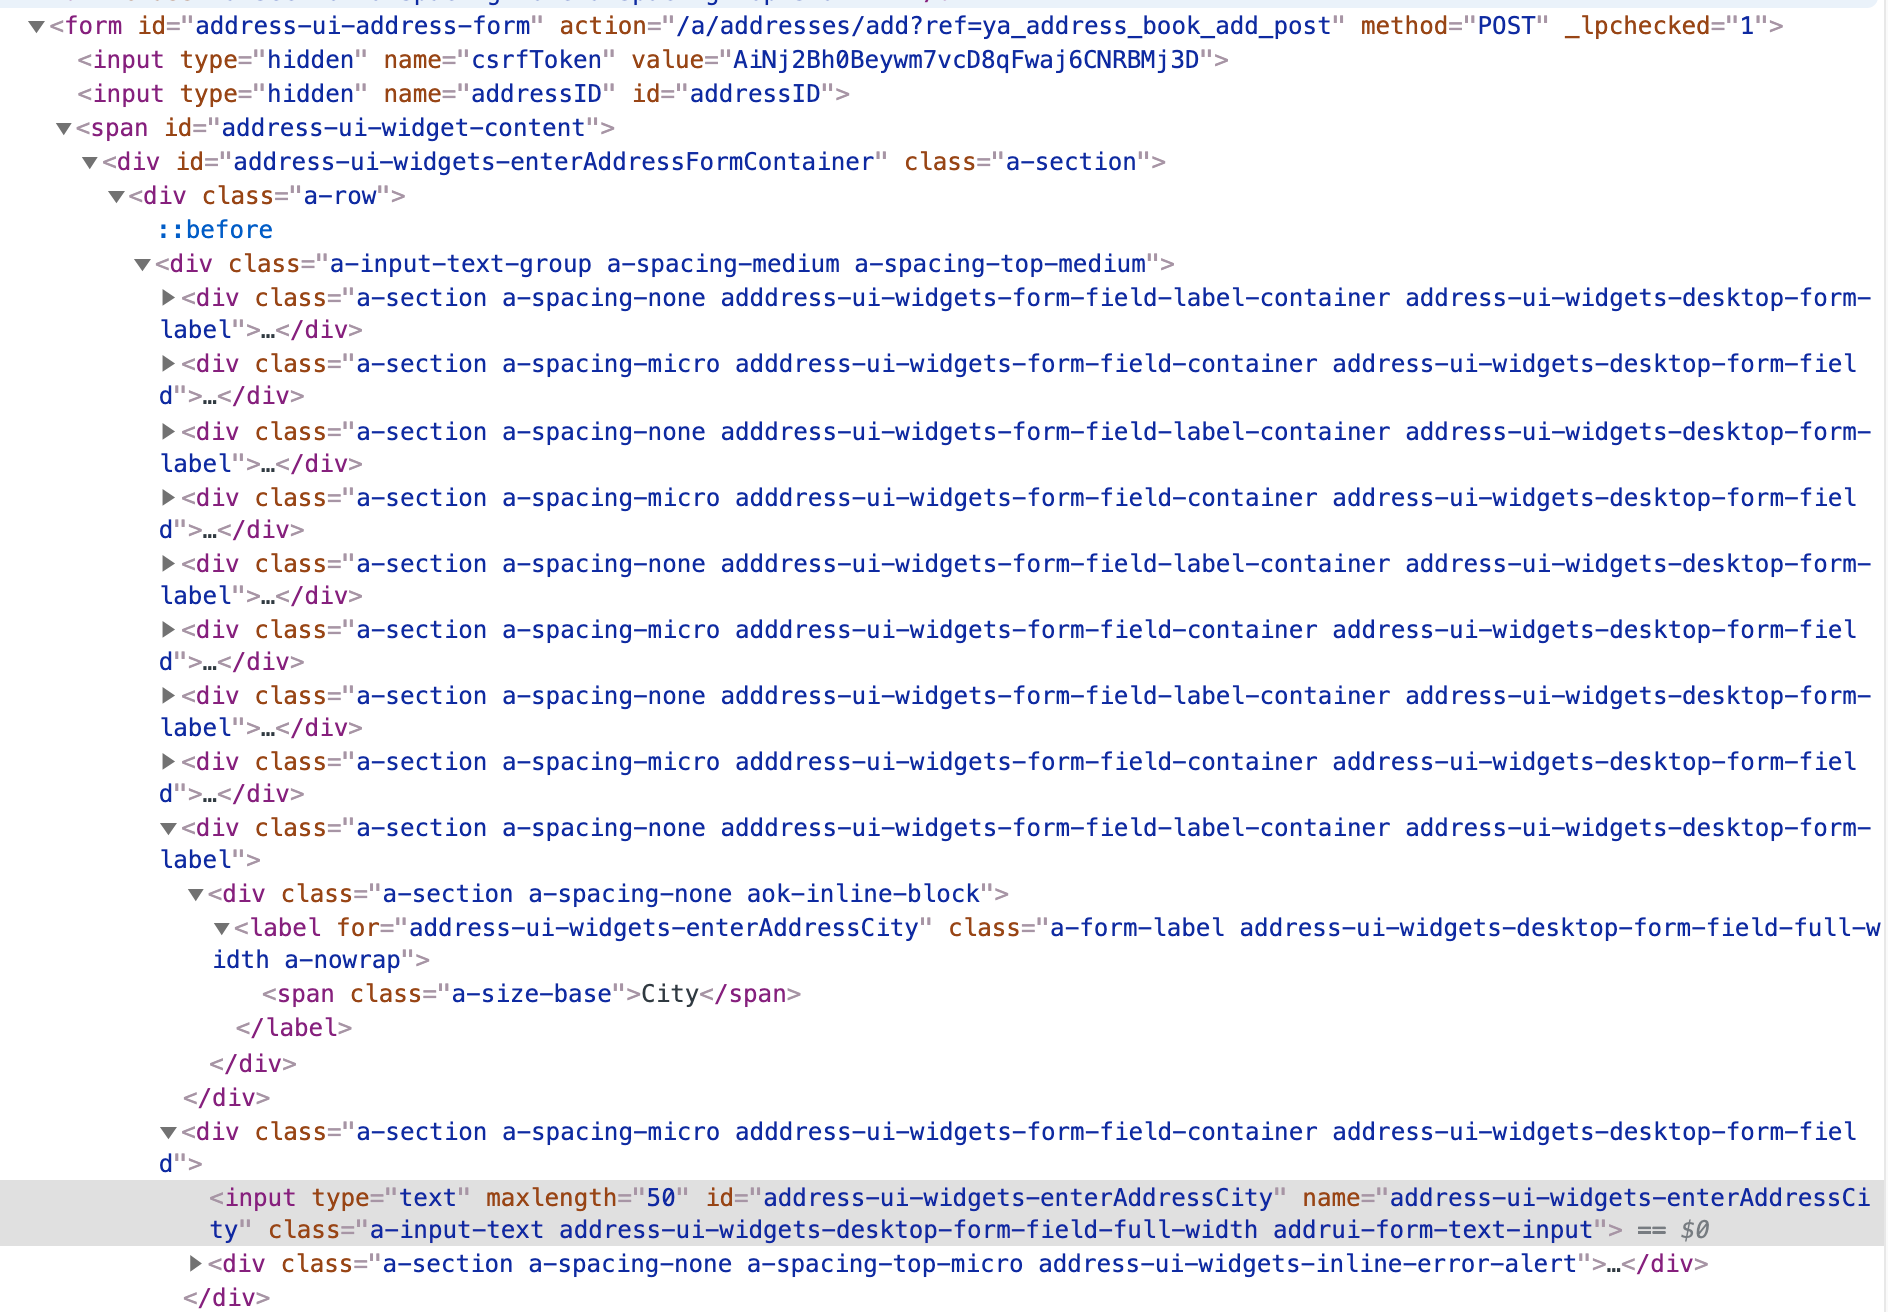Click the maxlength 50 attribute value

[661, 1198]
